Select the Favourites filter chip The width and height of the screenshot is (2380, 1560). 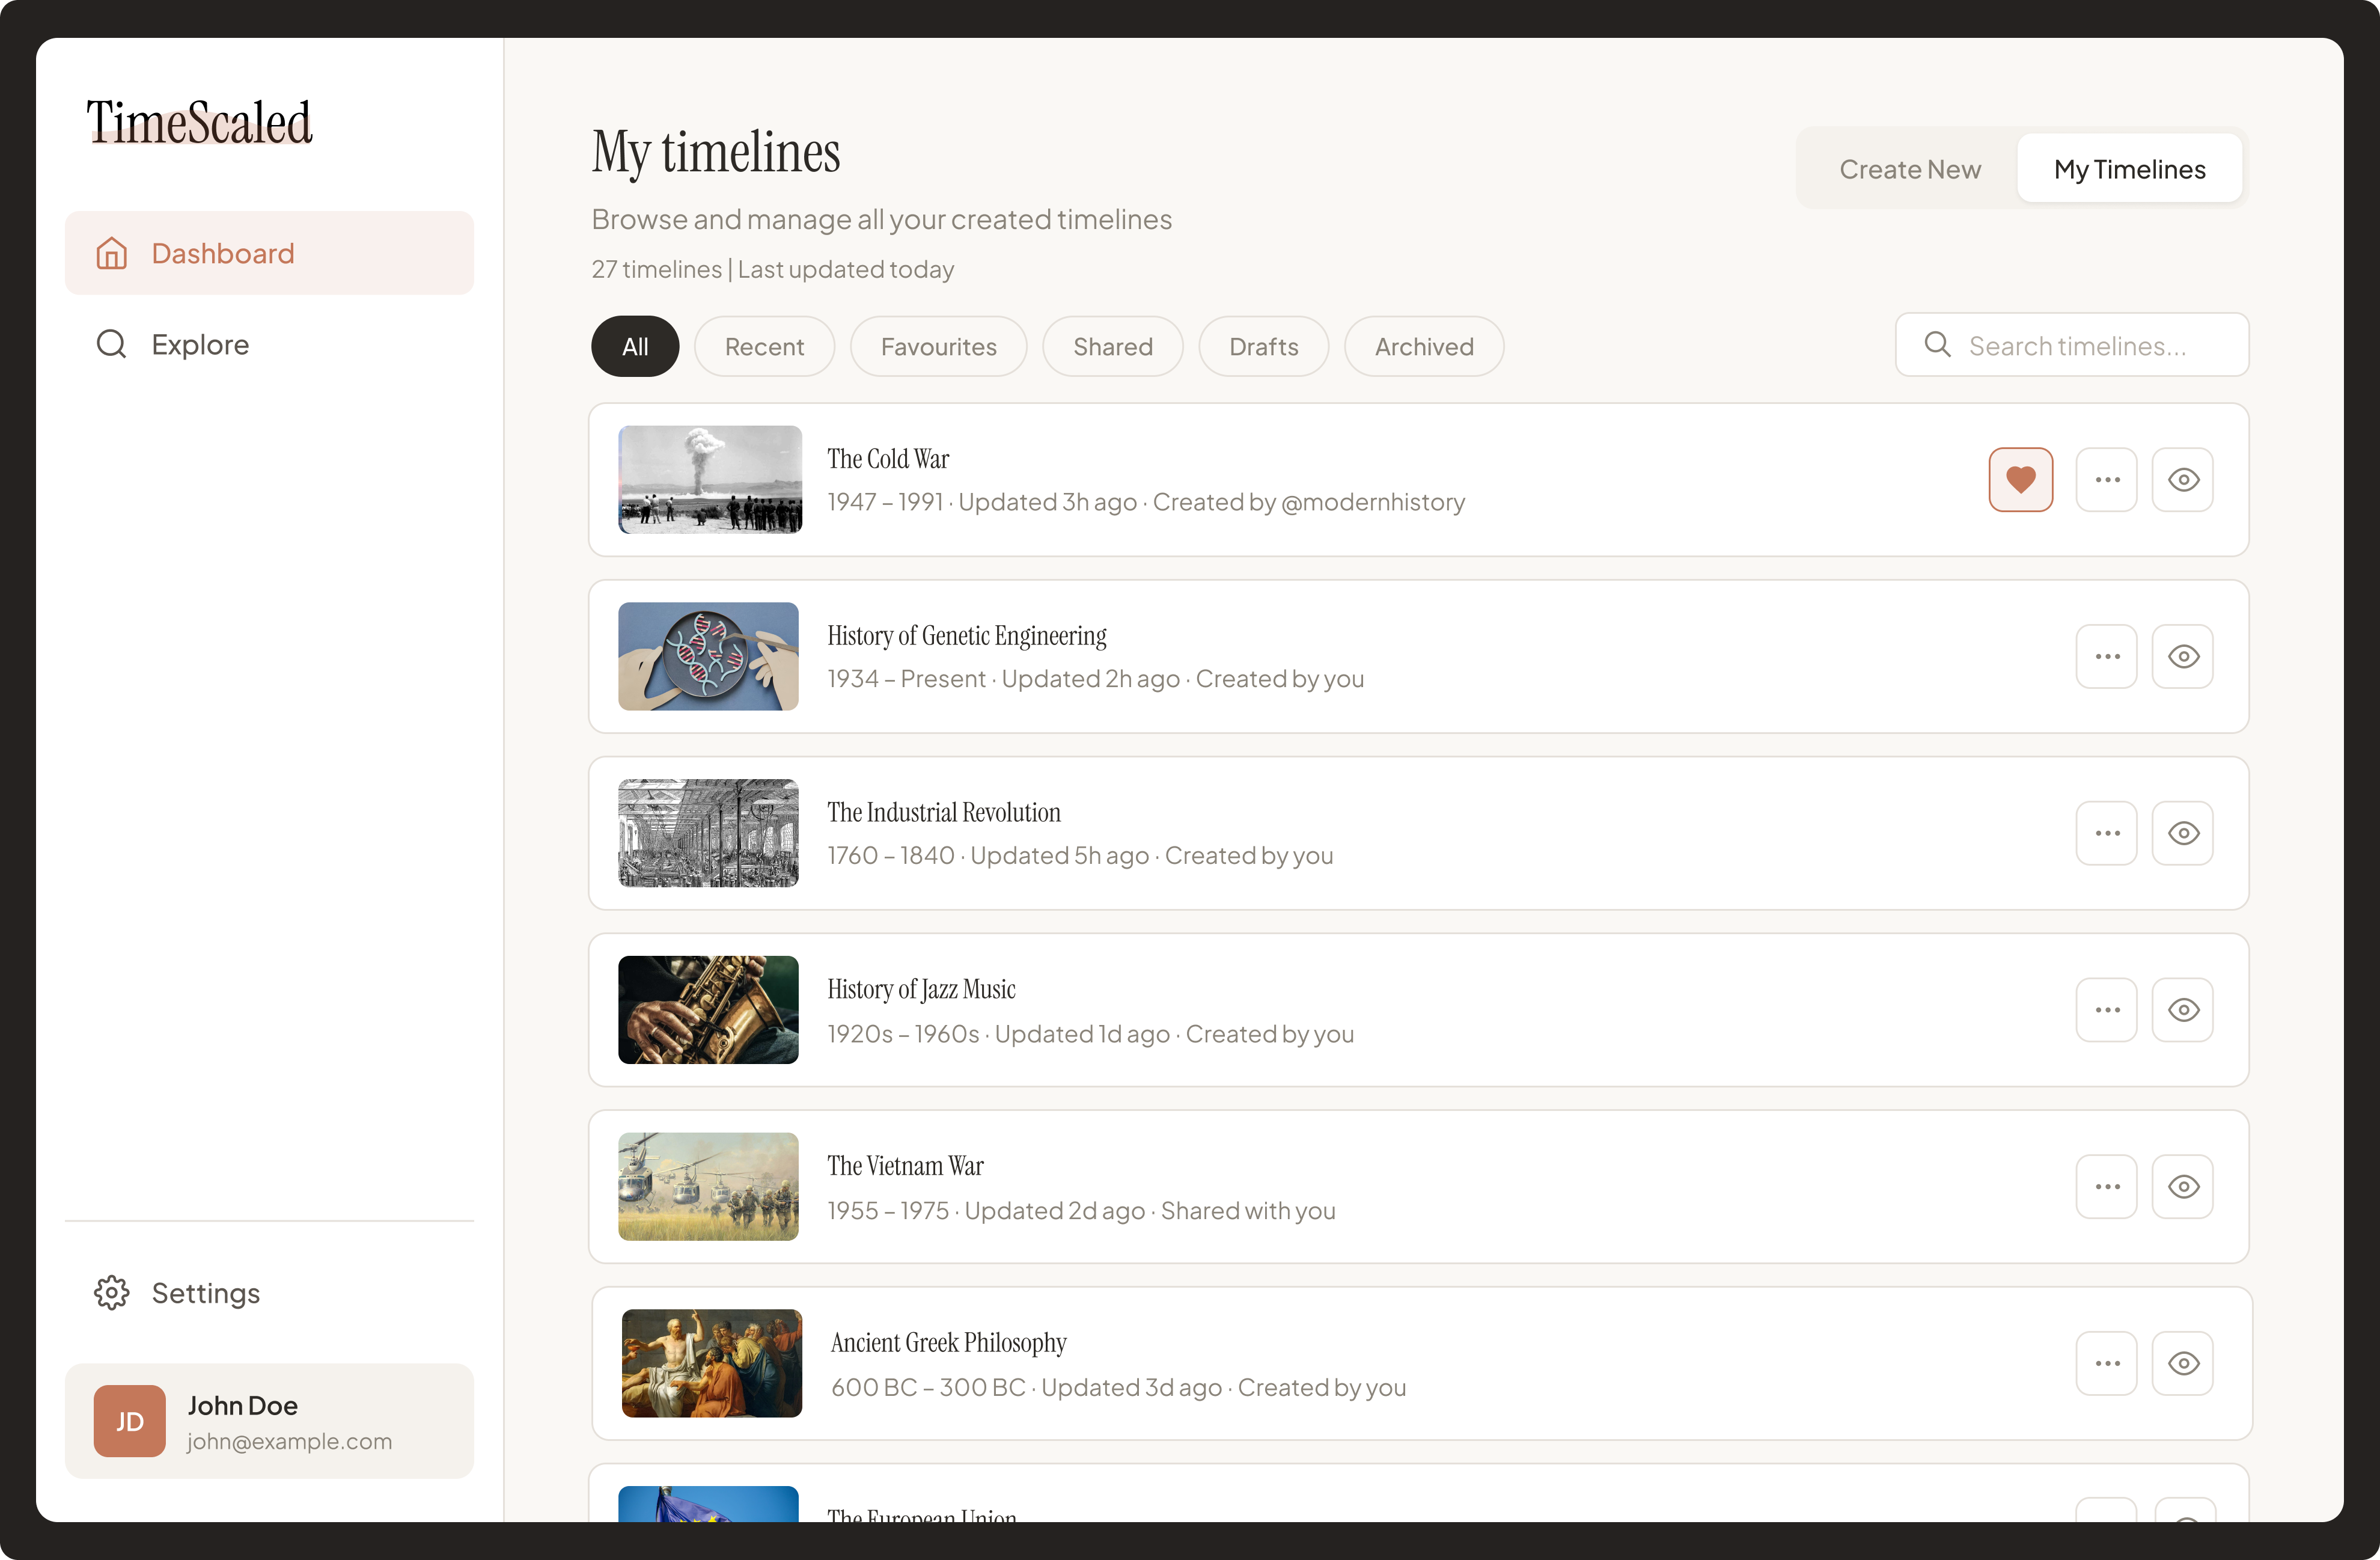click(x=938, y=347)
